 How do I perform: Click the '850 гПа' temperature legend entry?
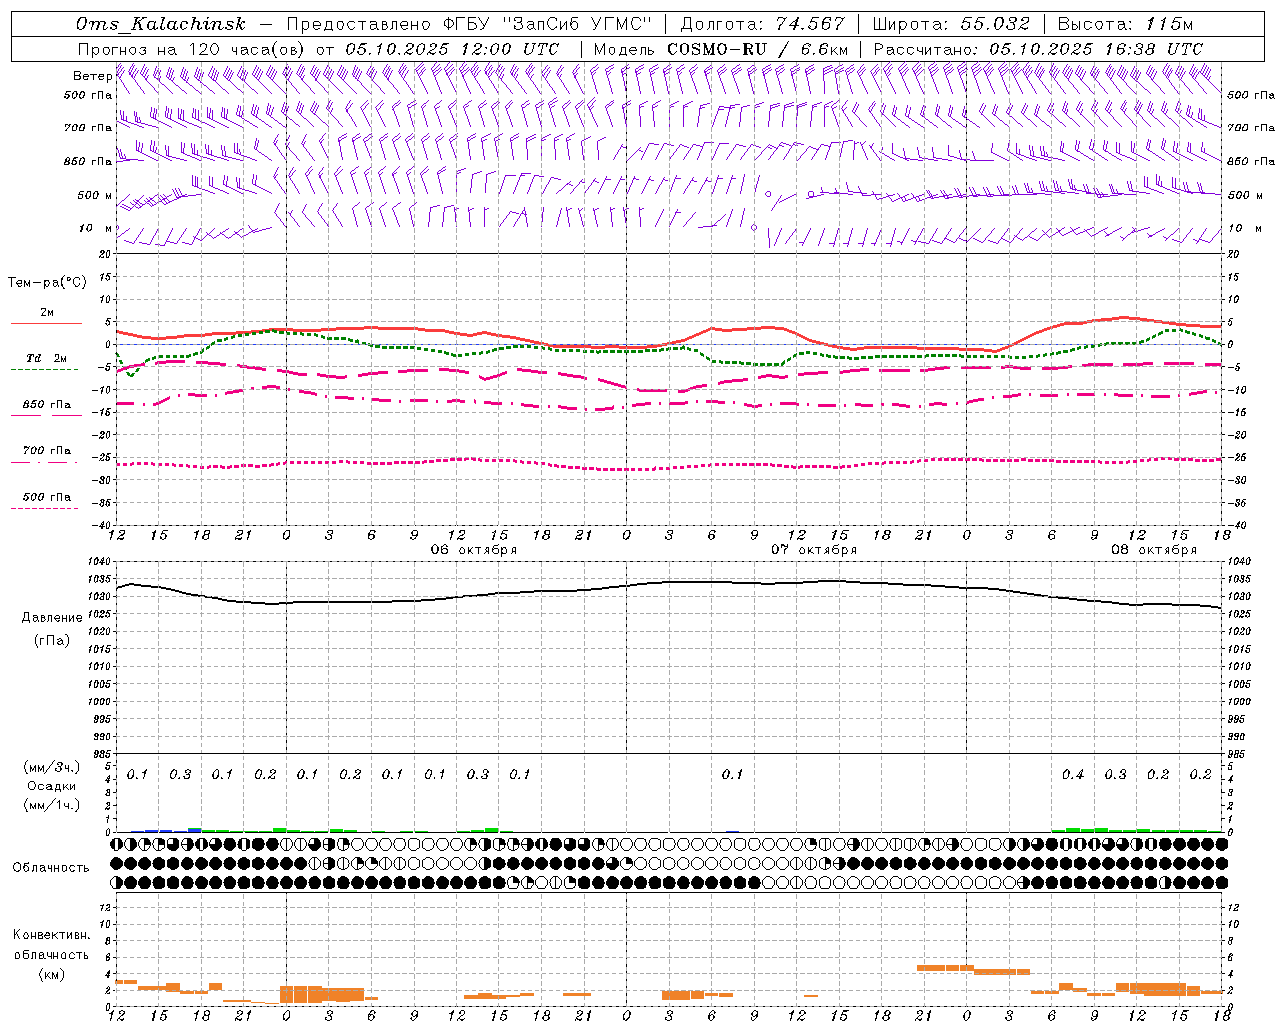[x=47, y=405]
